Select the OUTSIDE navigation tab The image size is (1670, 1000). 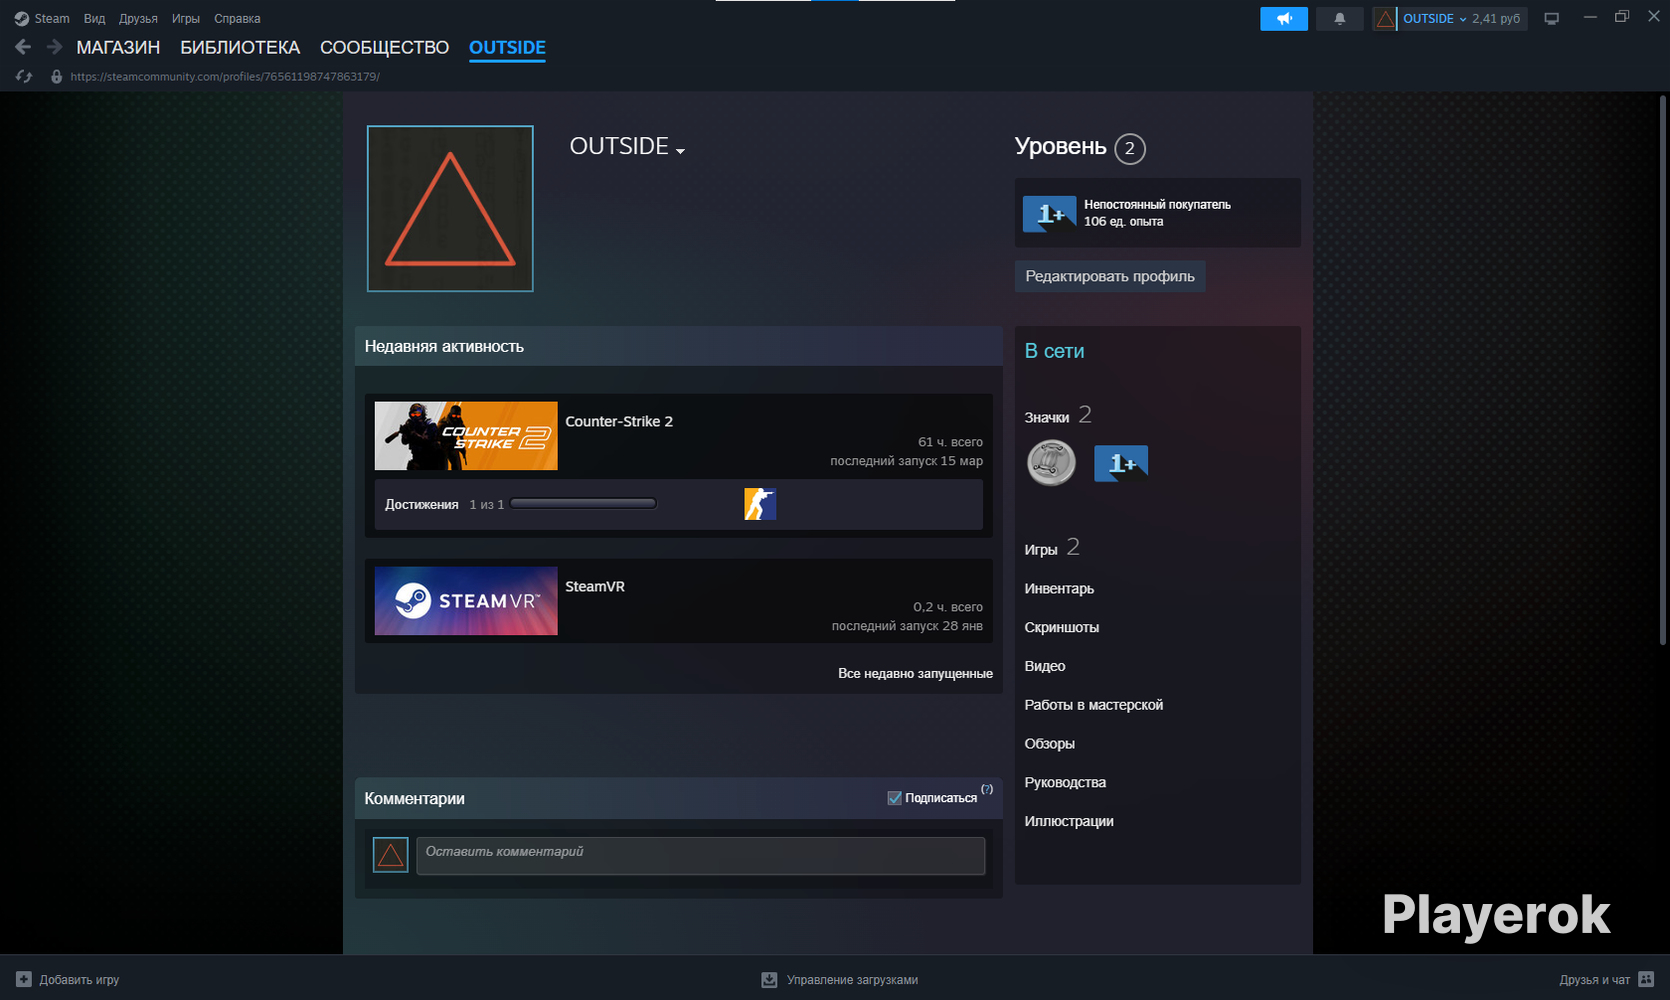point(507,48)
